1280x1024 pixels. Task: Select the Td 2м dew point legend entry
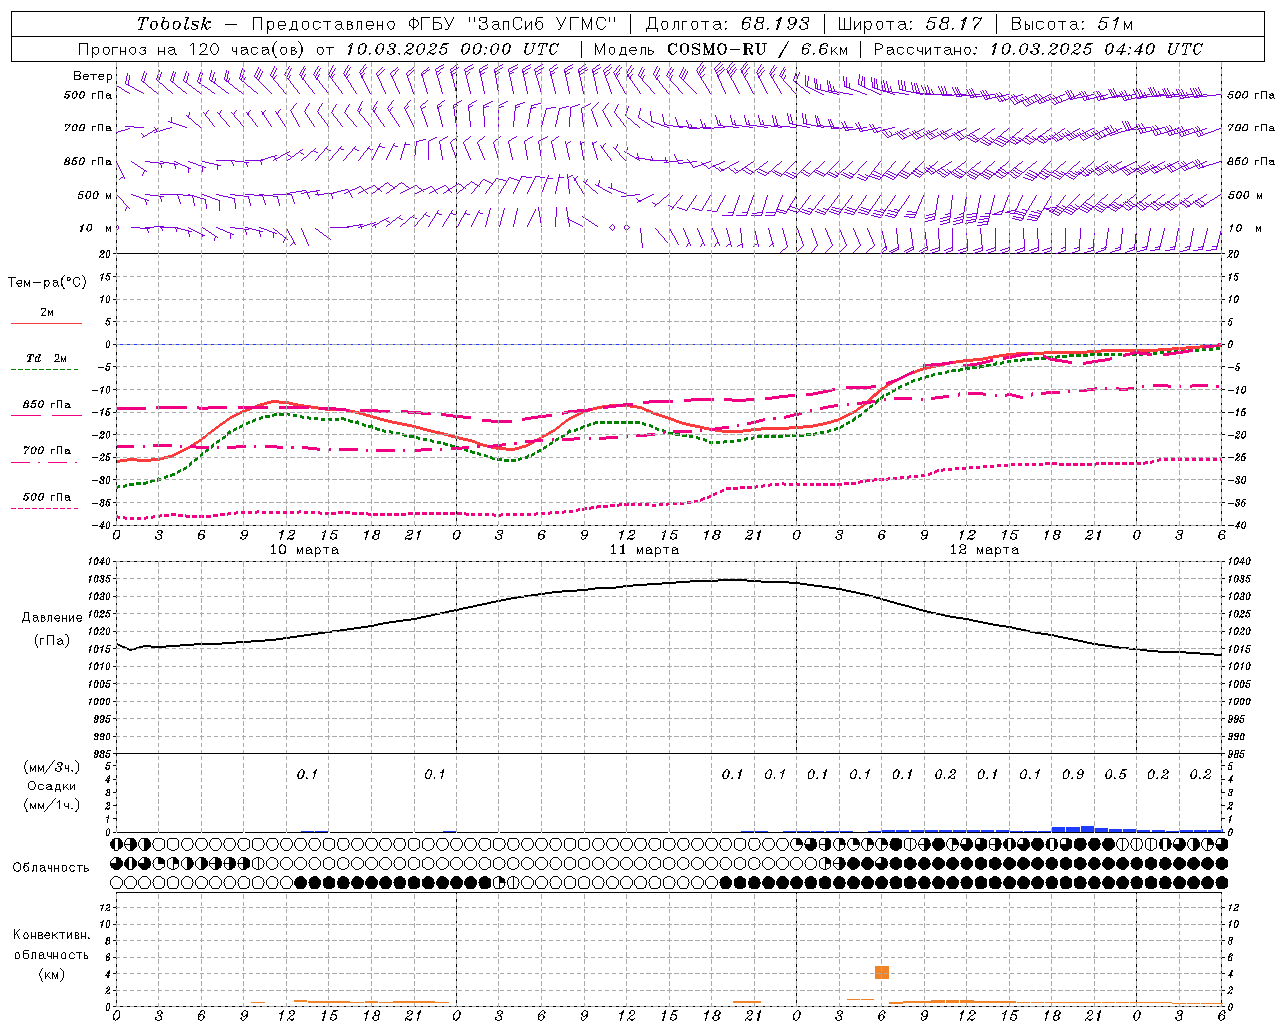tap(46, 358)
